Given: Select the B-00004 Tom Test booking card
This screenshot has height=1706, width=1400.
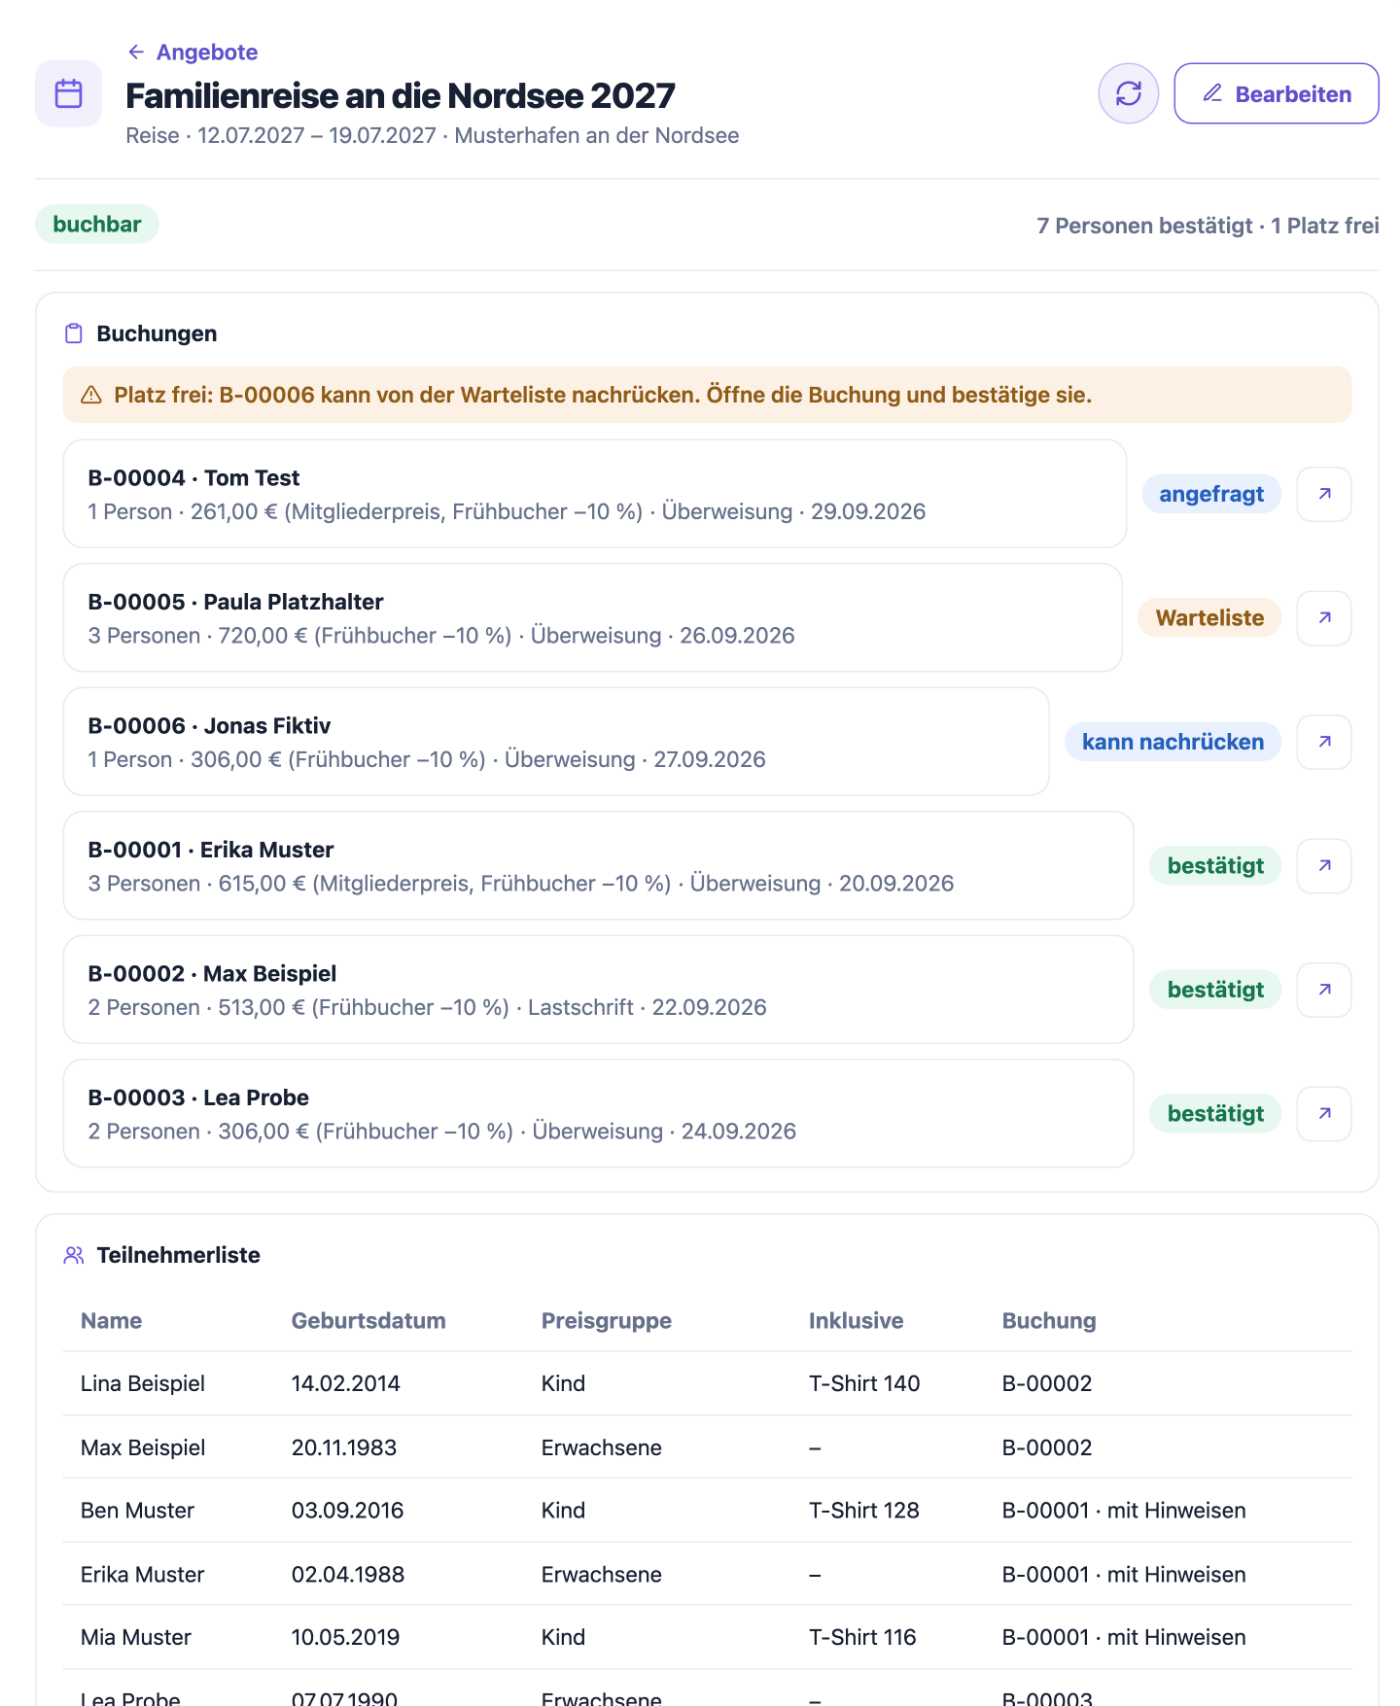Looking at the screenshot, I should pyautogui.click(x=595, y=494).
